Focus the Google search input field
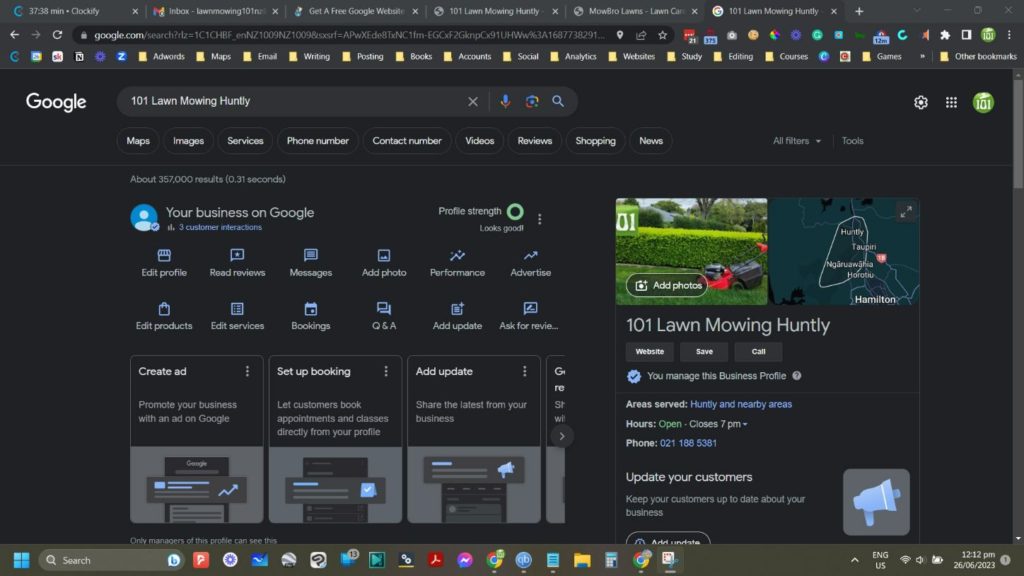The height and width of the screenshot is (576, 1024). click(x=294, y=101)
